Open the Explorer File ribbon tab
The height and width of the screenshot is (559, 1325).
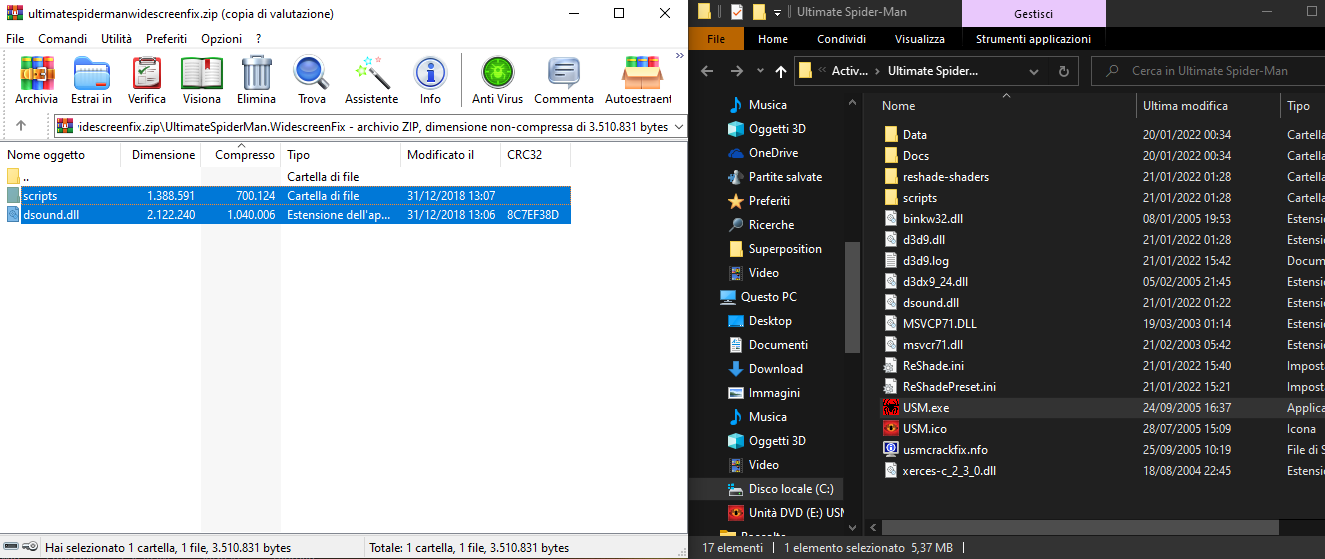tap(716, 39)
